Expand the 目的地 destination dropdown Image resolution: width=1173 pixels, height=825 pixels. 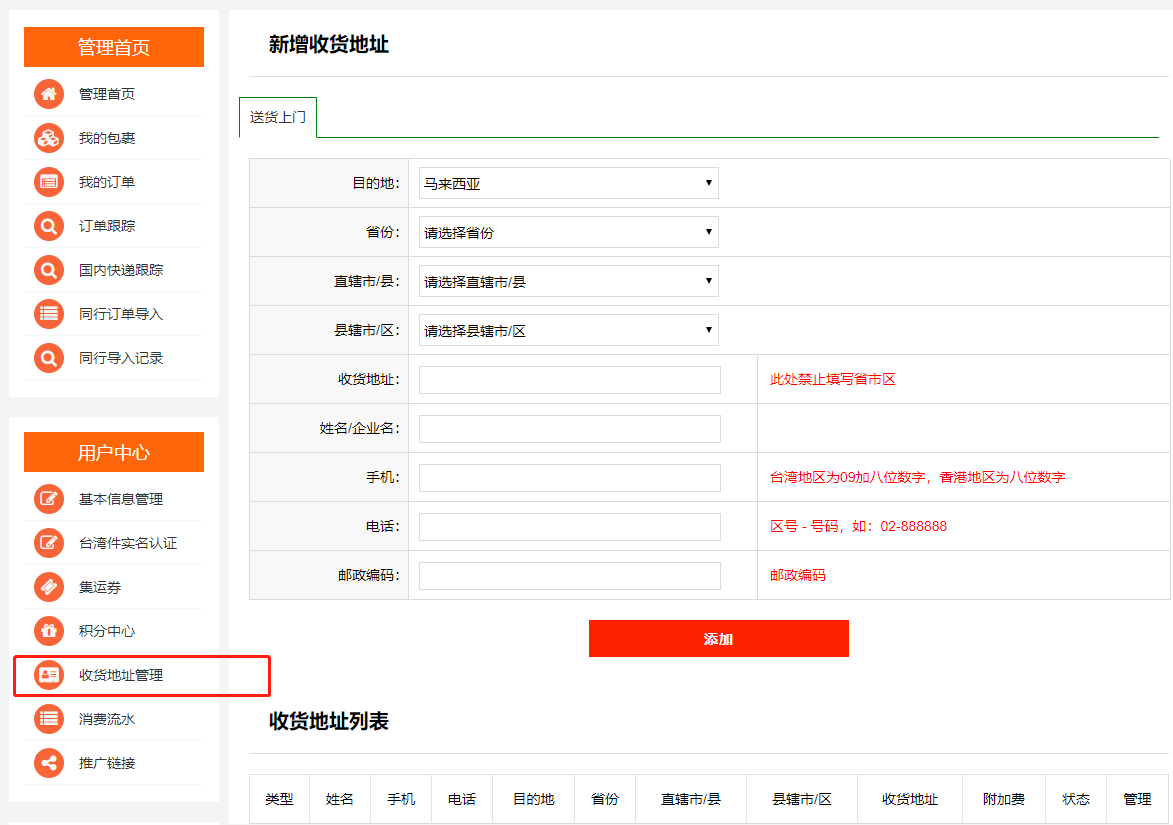point(568,183)
